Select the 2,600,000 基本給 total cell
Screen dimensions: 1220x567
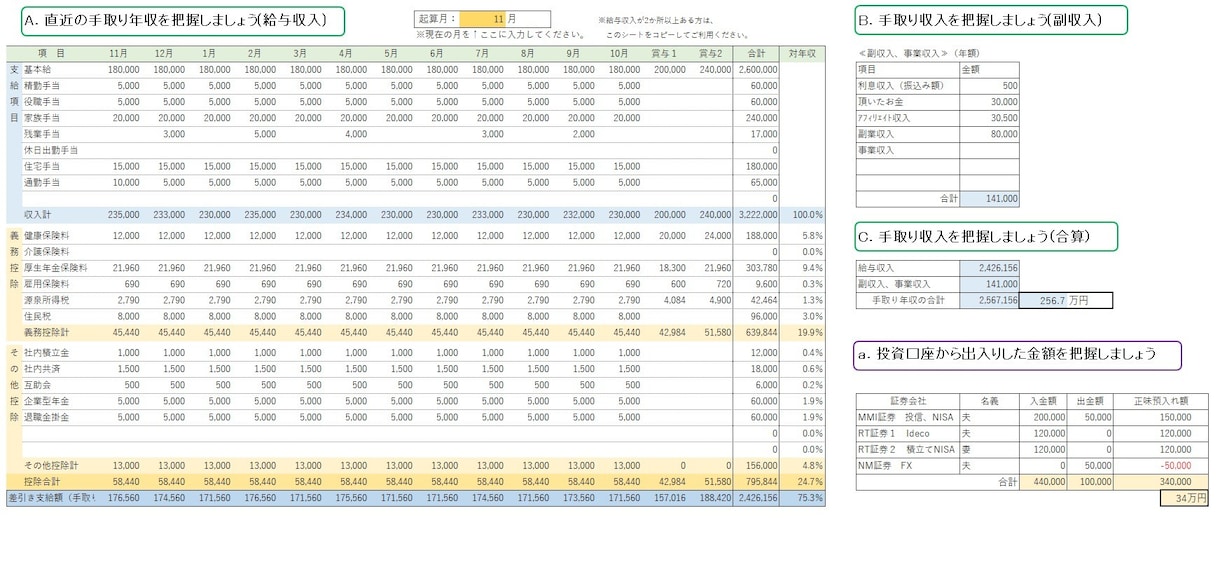757,70
